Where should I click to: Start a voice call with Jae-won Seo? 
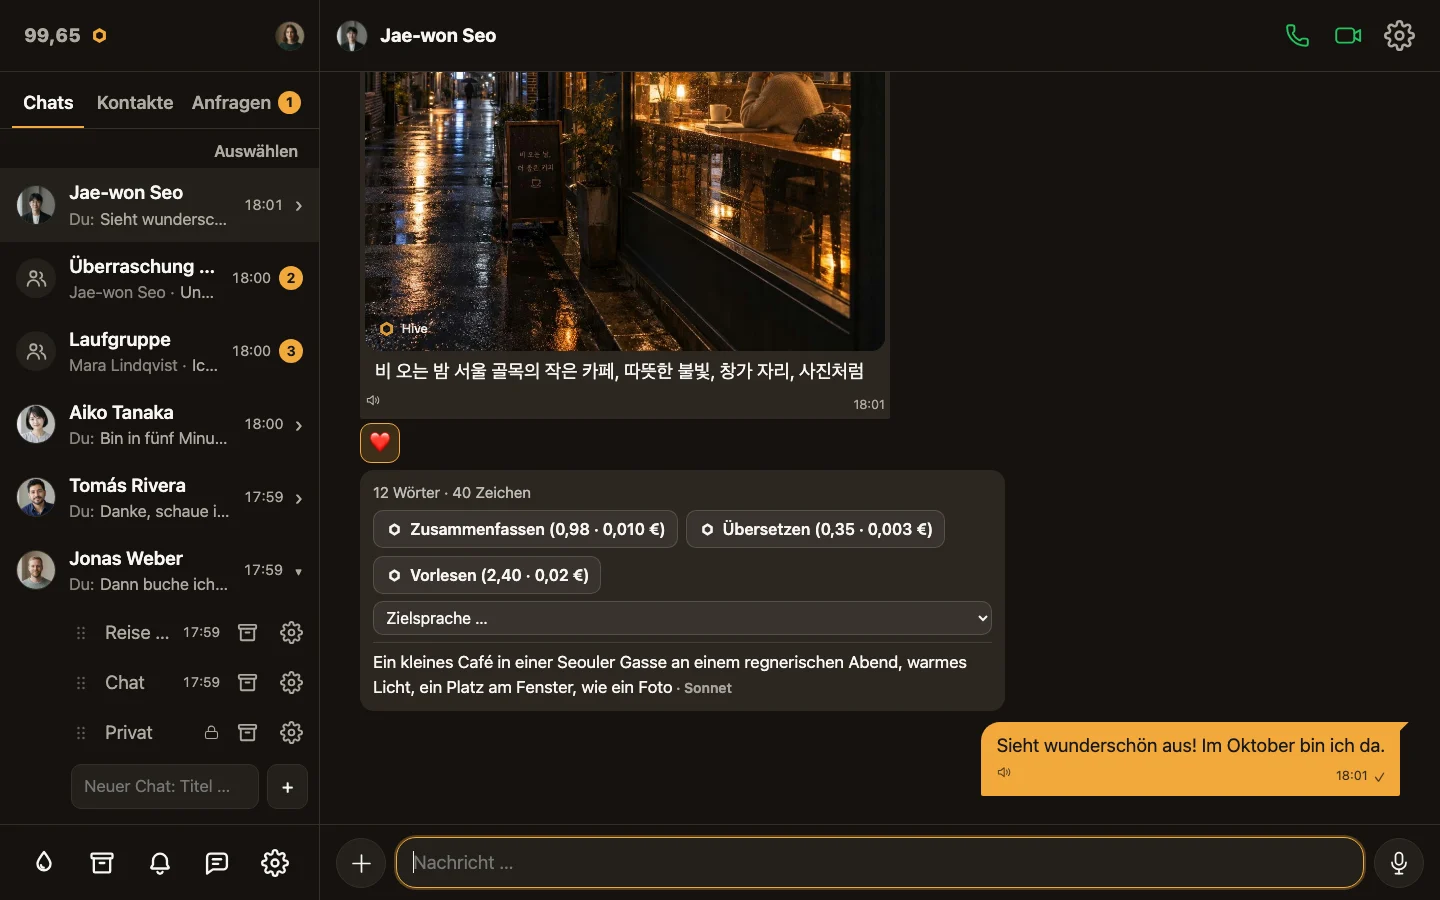(x=1297, y=36)
